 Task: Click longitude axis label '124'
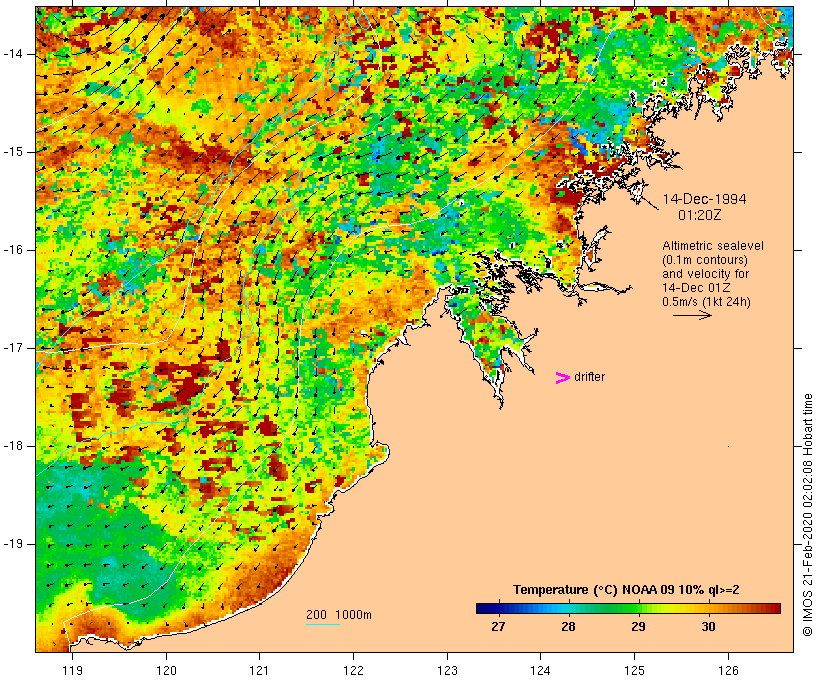(x=541, y=671)
